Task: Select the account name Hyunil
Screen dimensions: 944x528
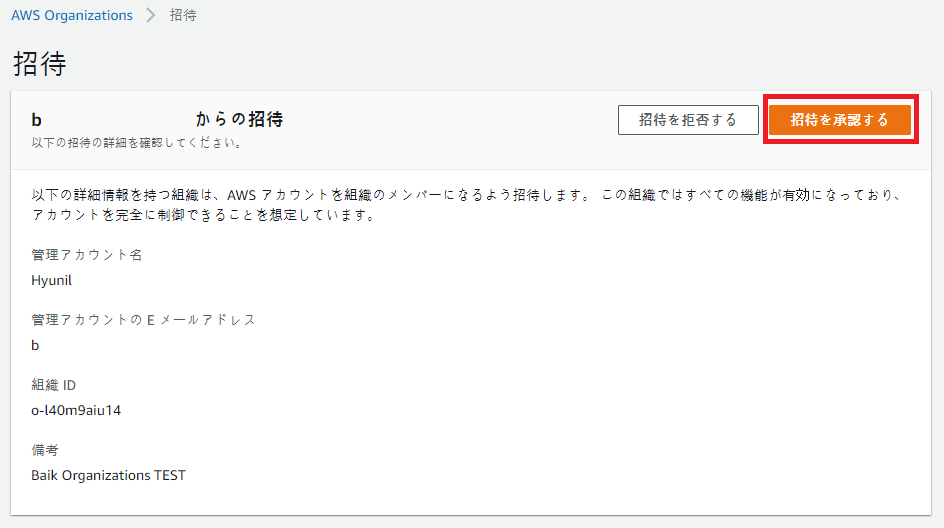Action: [x=52, y=280]
